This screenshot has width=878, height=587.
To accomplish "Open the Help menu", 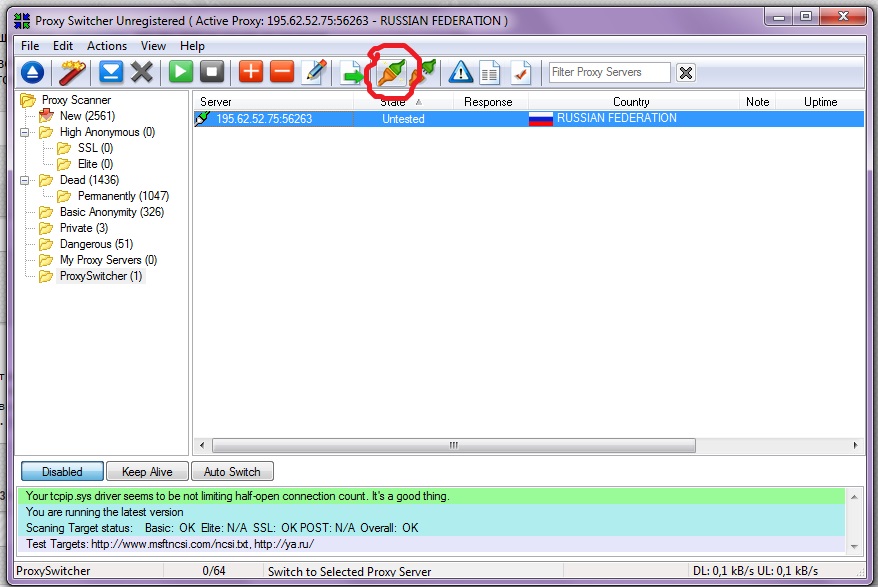I will pyautogui.click(x=192, y=46).
